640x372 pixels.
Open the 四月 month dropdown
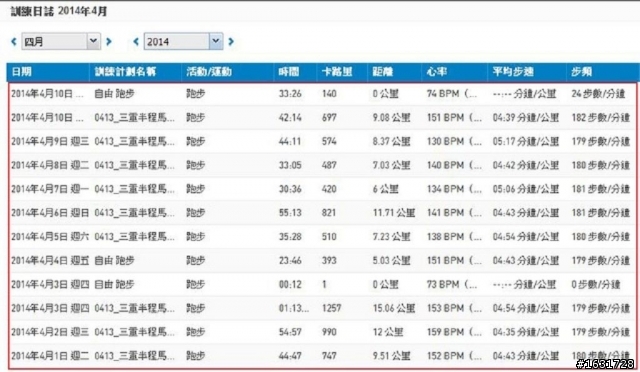[61, 41]
